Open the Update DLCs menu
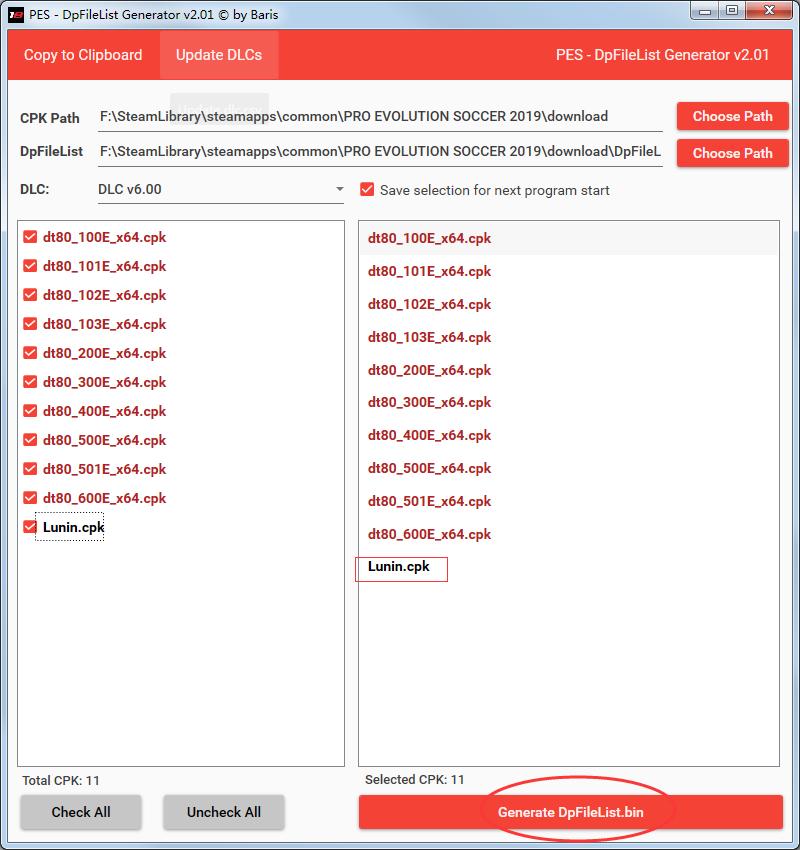800x850 pixels. (x=219, y=55)
